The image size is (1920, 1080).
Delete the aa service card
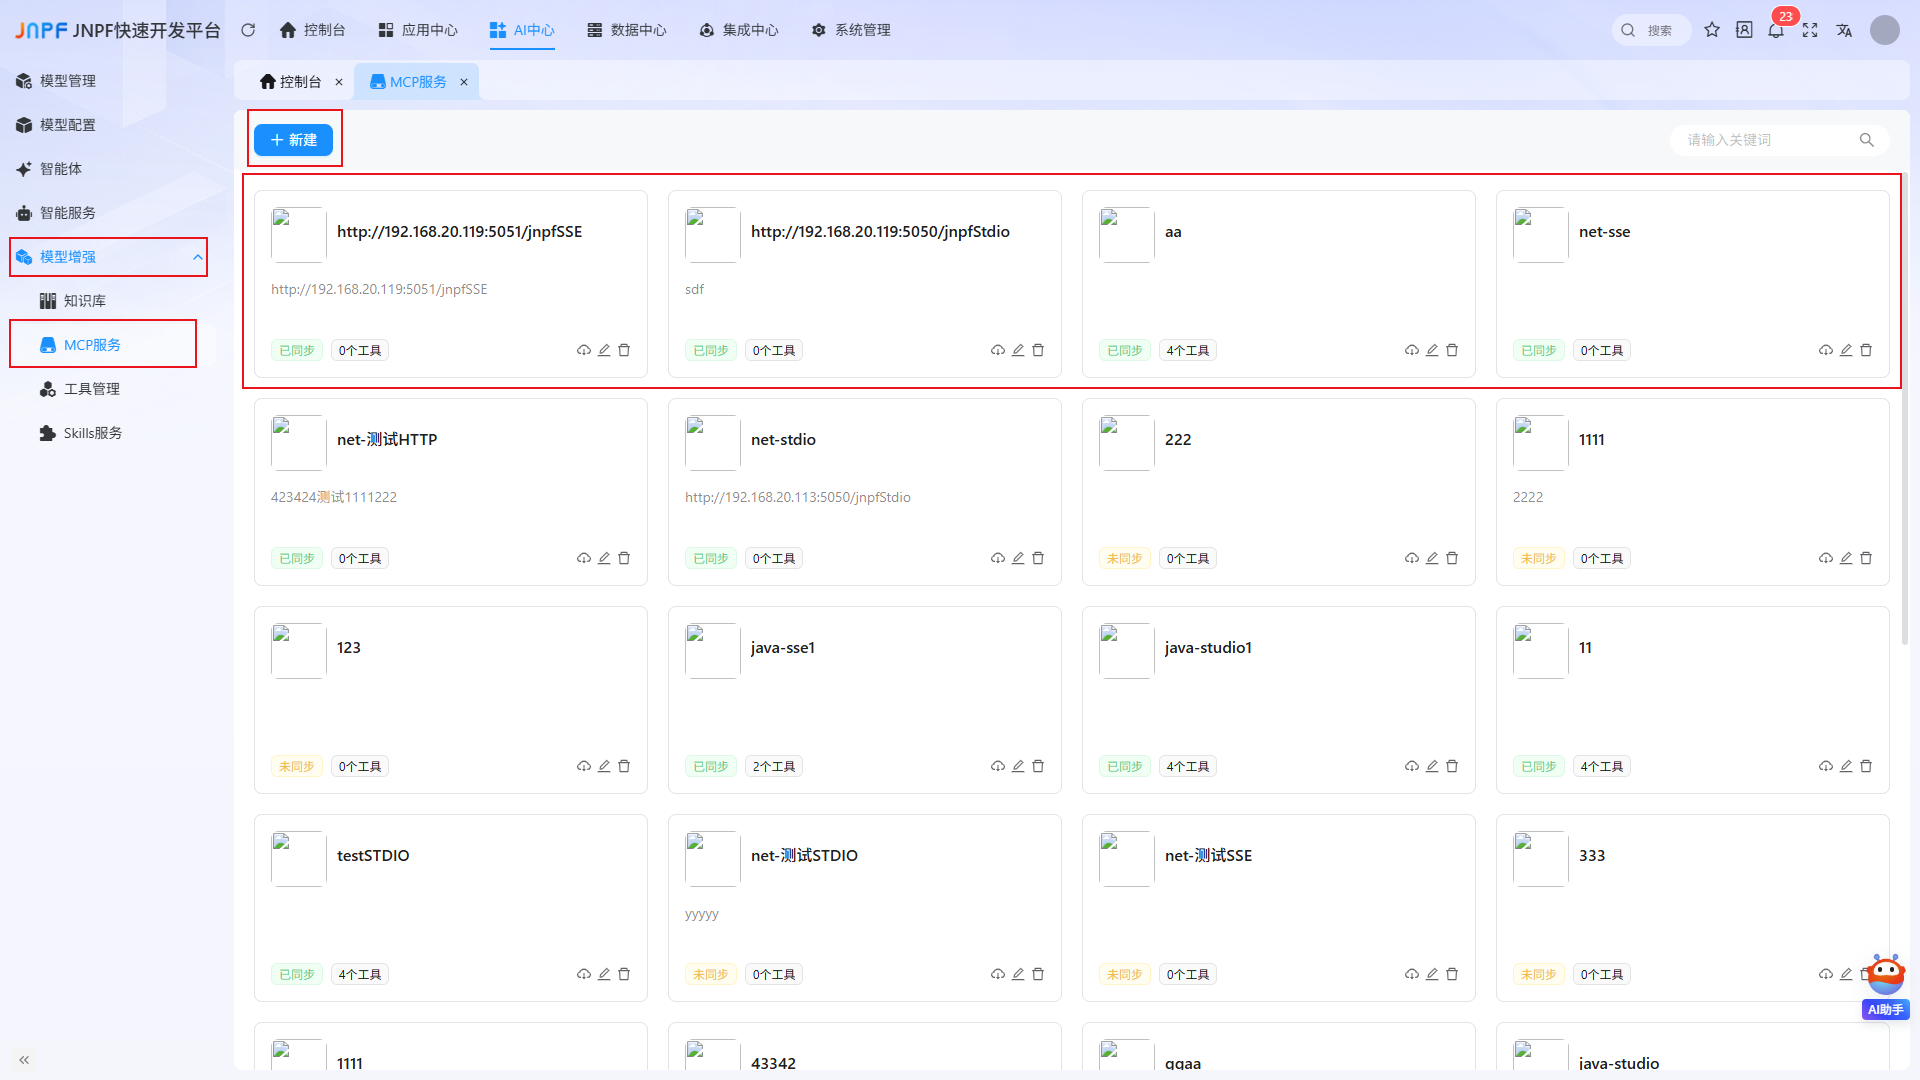(x=1452, y=350)
